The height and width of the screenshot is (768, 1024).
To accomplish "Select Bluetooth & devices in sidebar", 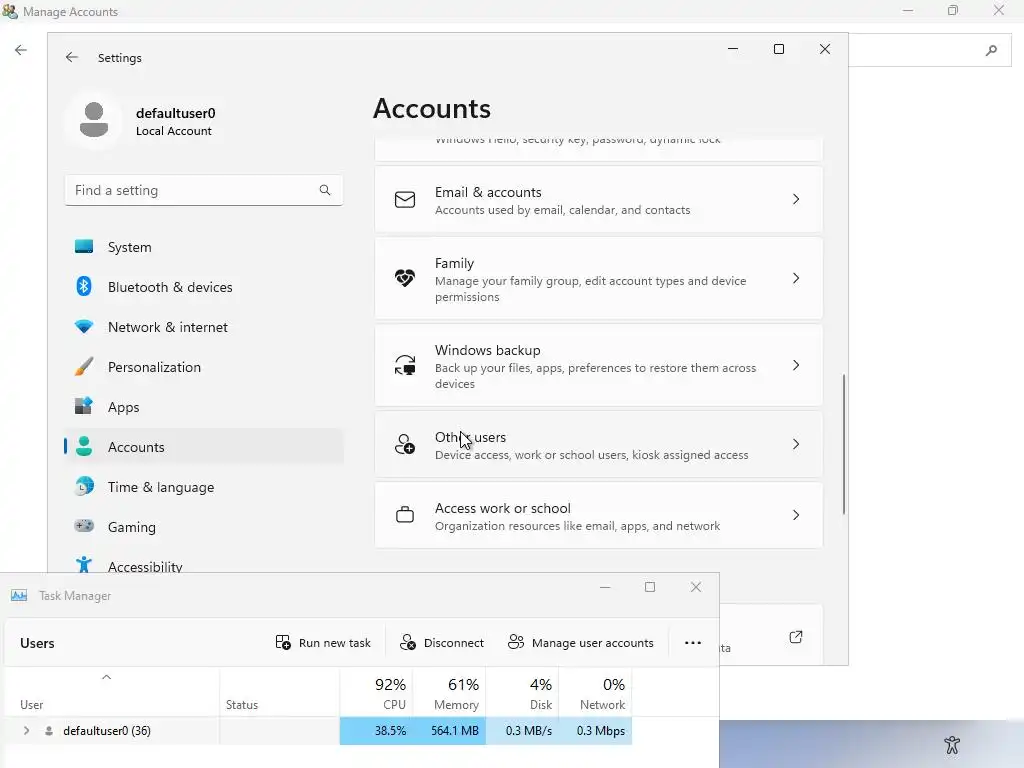I will (204, 287).
